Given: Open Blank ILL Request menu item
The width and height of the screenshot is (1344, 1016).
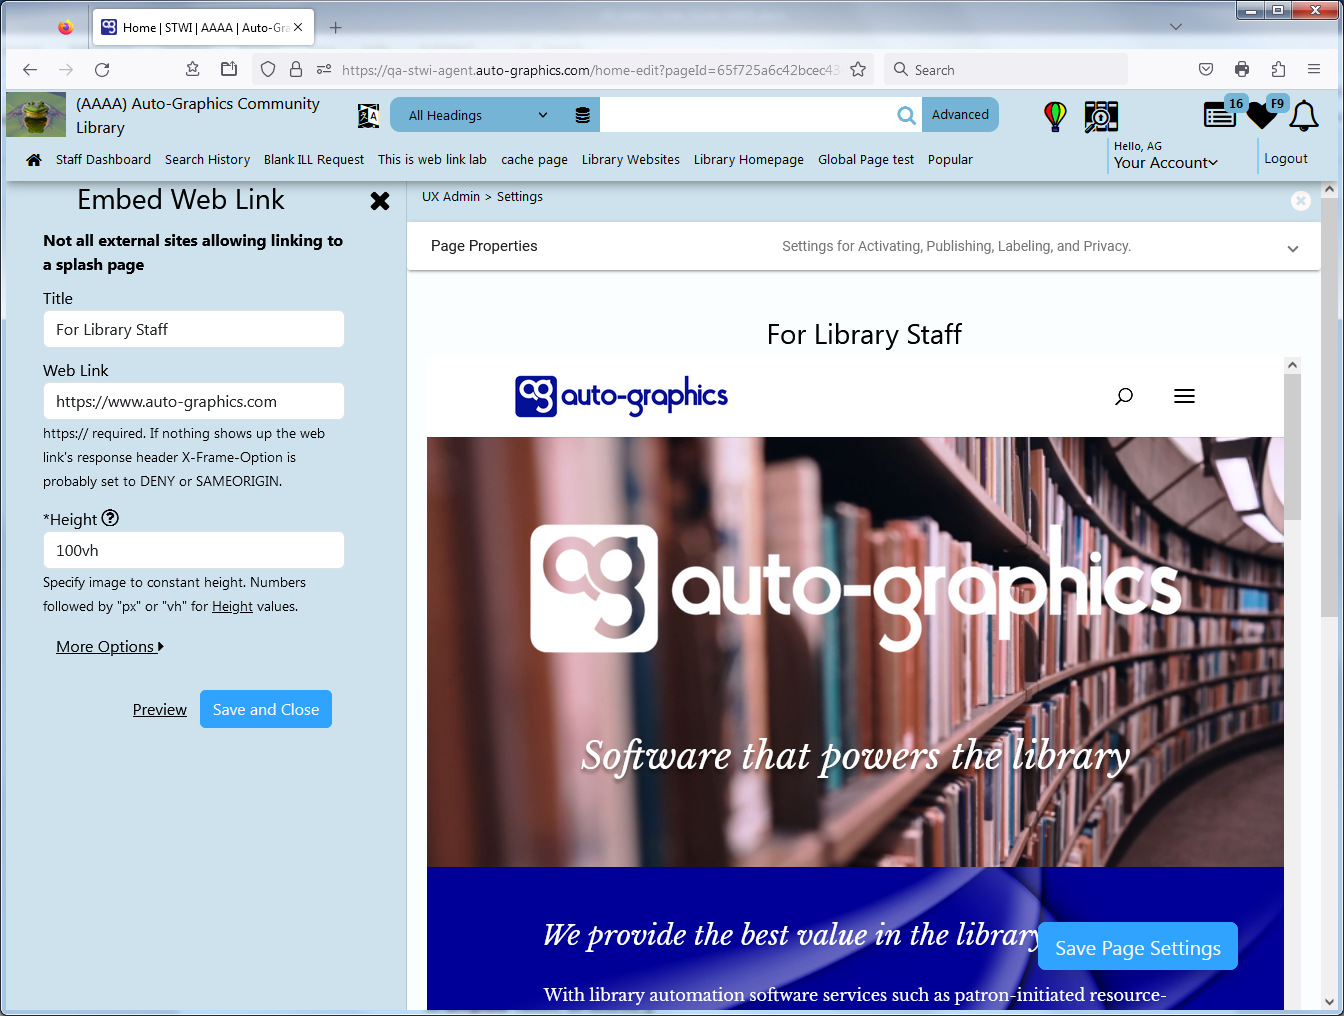Looking at the screenshot, I should point(314,160).
